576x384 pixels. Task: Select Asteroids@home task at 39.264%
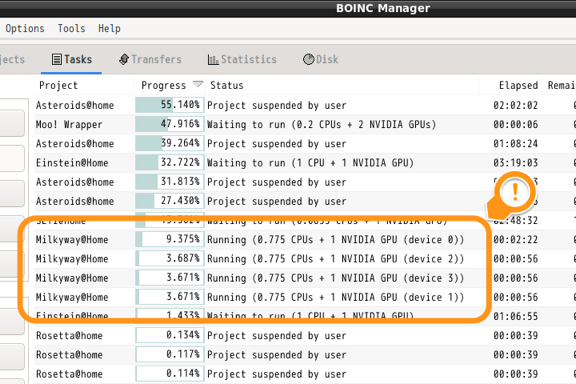pos(305,143)
